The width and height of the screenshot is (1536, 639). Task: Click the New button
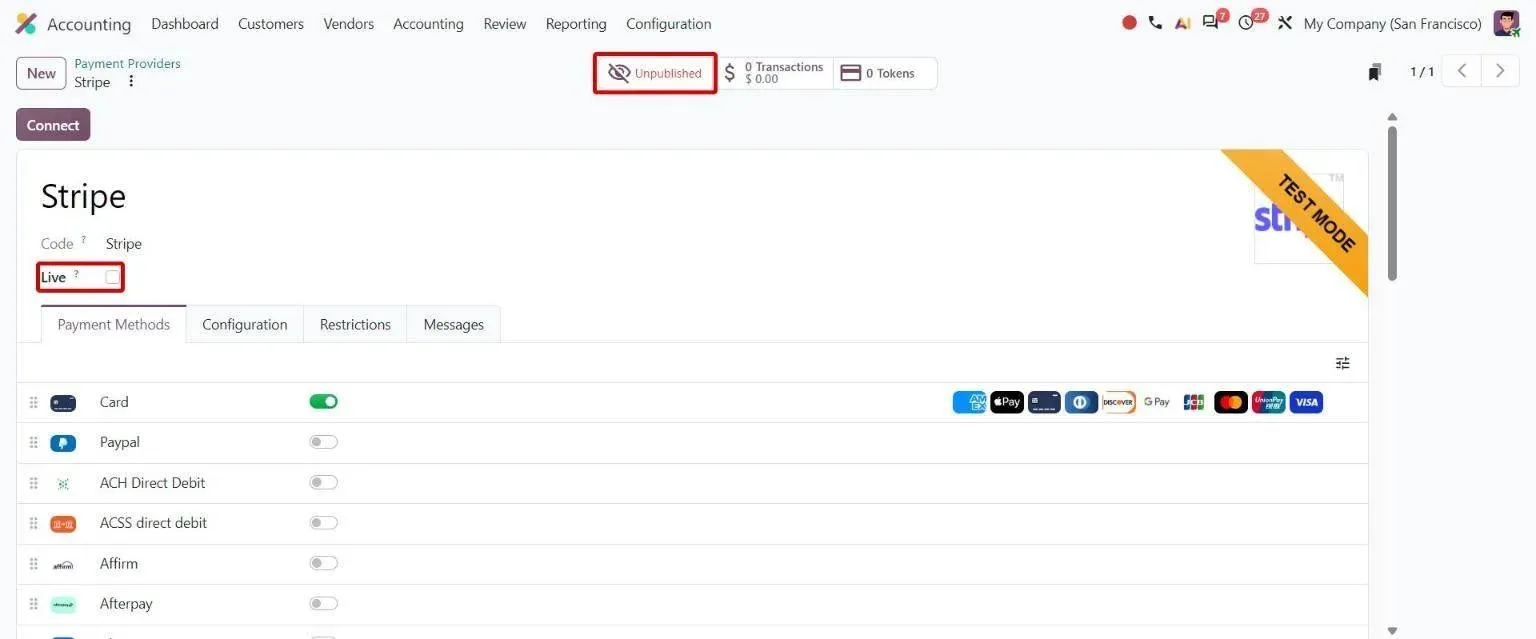41,73
